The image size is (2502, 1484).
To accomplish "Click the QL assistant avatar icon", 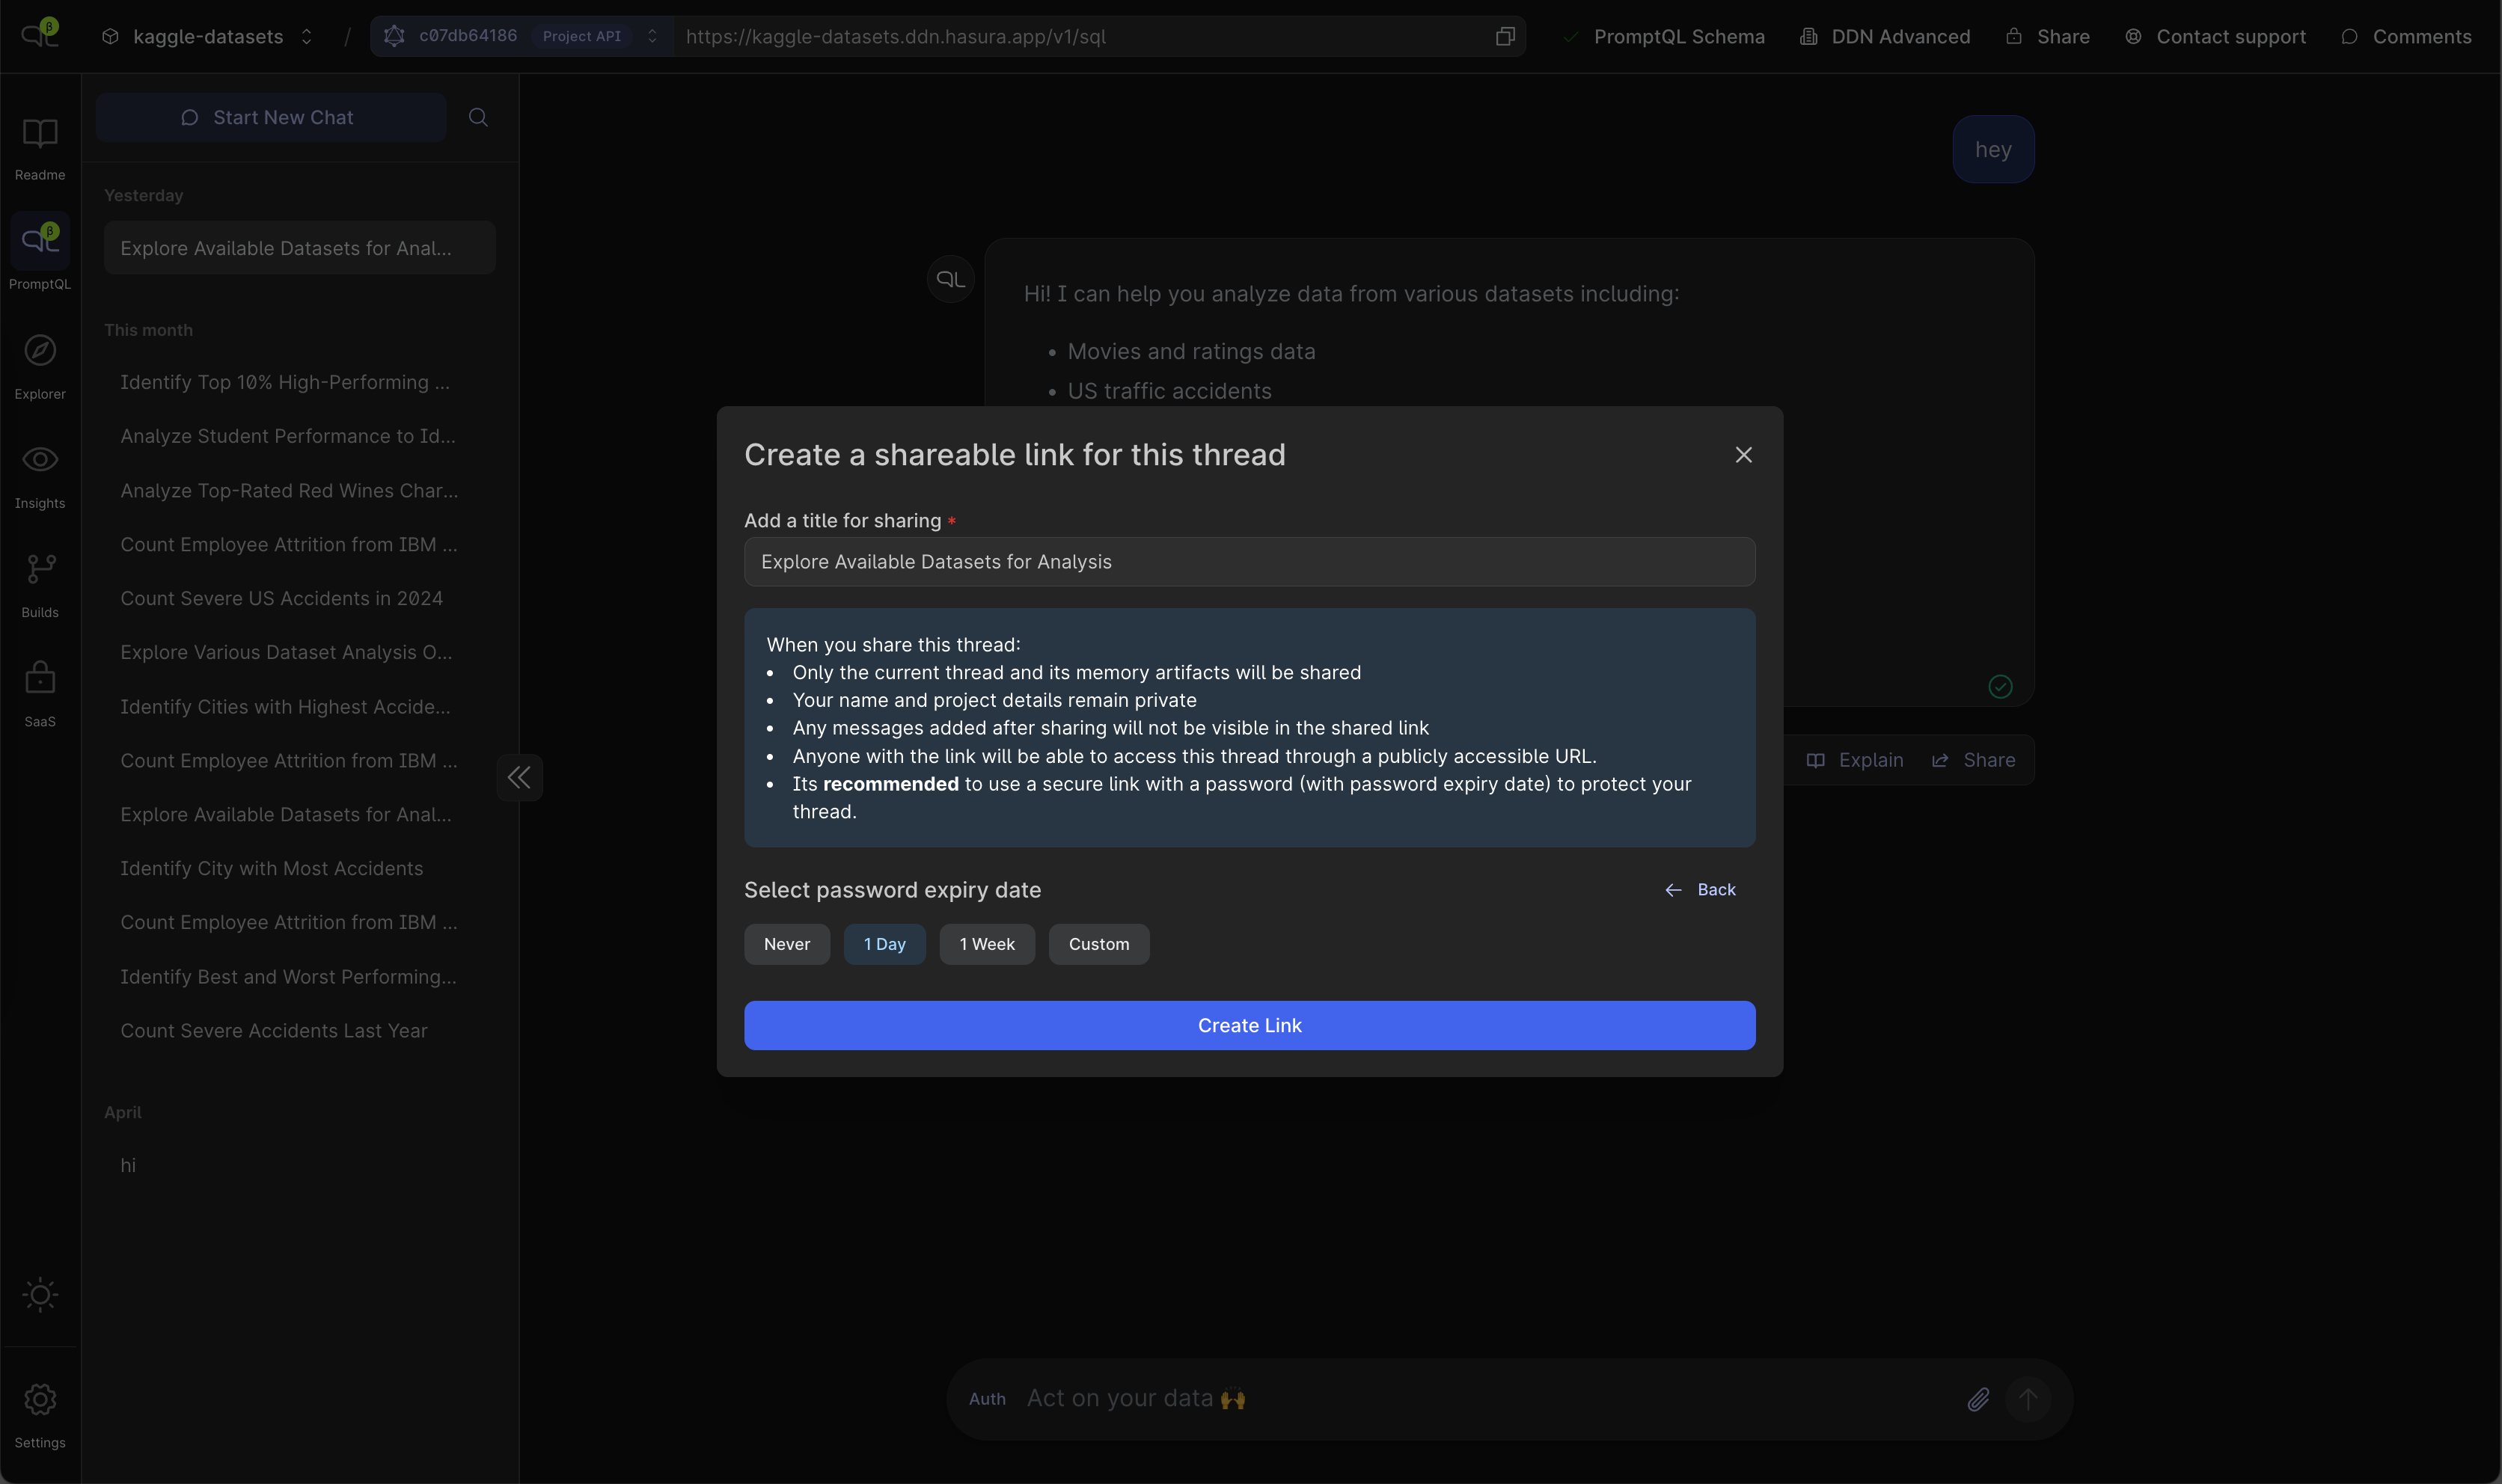I will click(950, 279).
